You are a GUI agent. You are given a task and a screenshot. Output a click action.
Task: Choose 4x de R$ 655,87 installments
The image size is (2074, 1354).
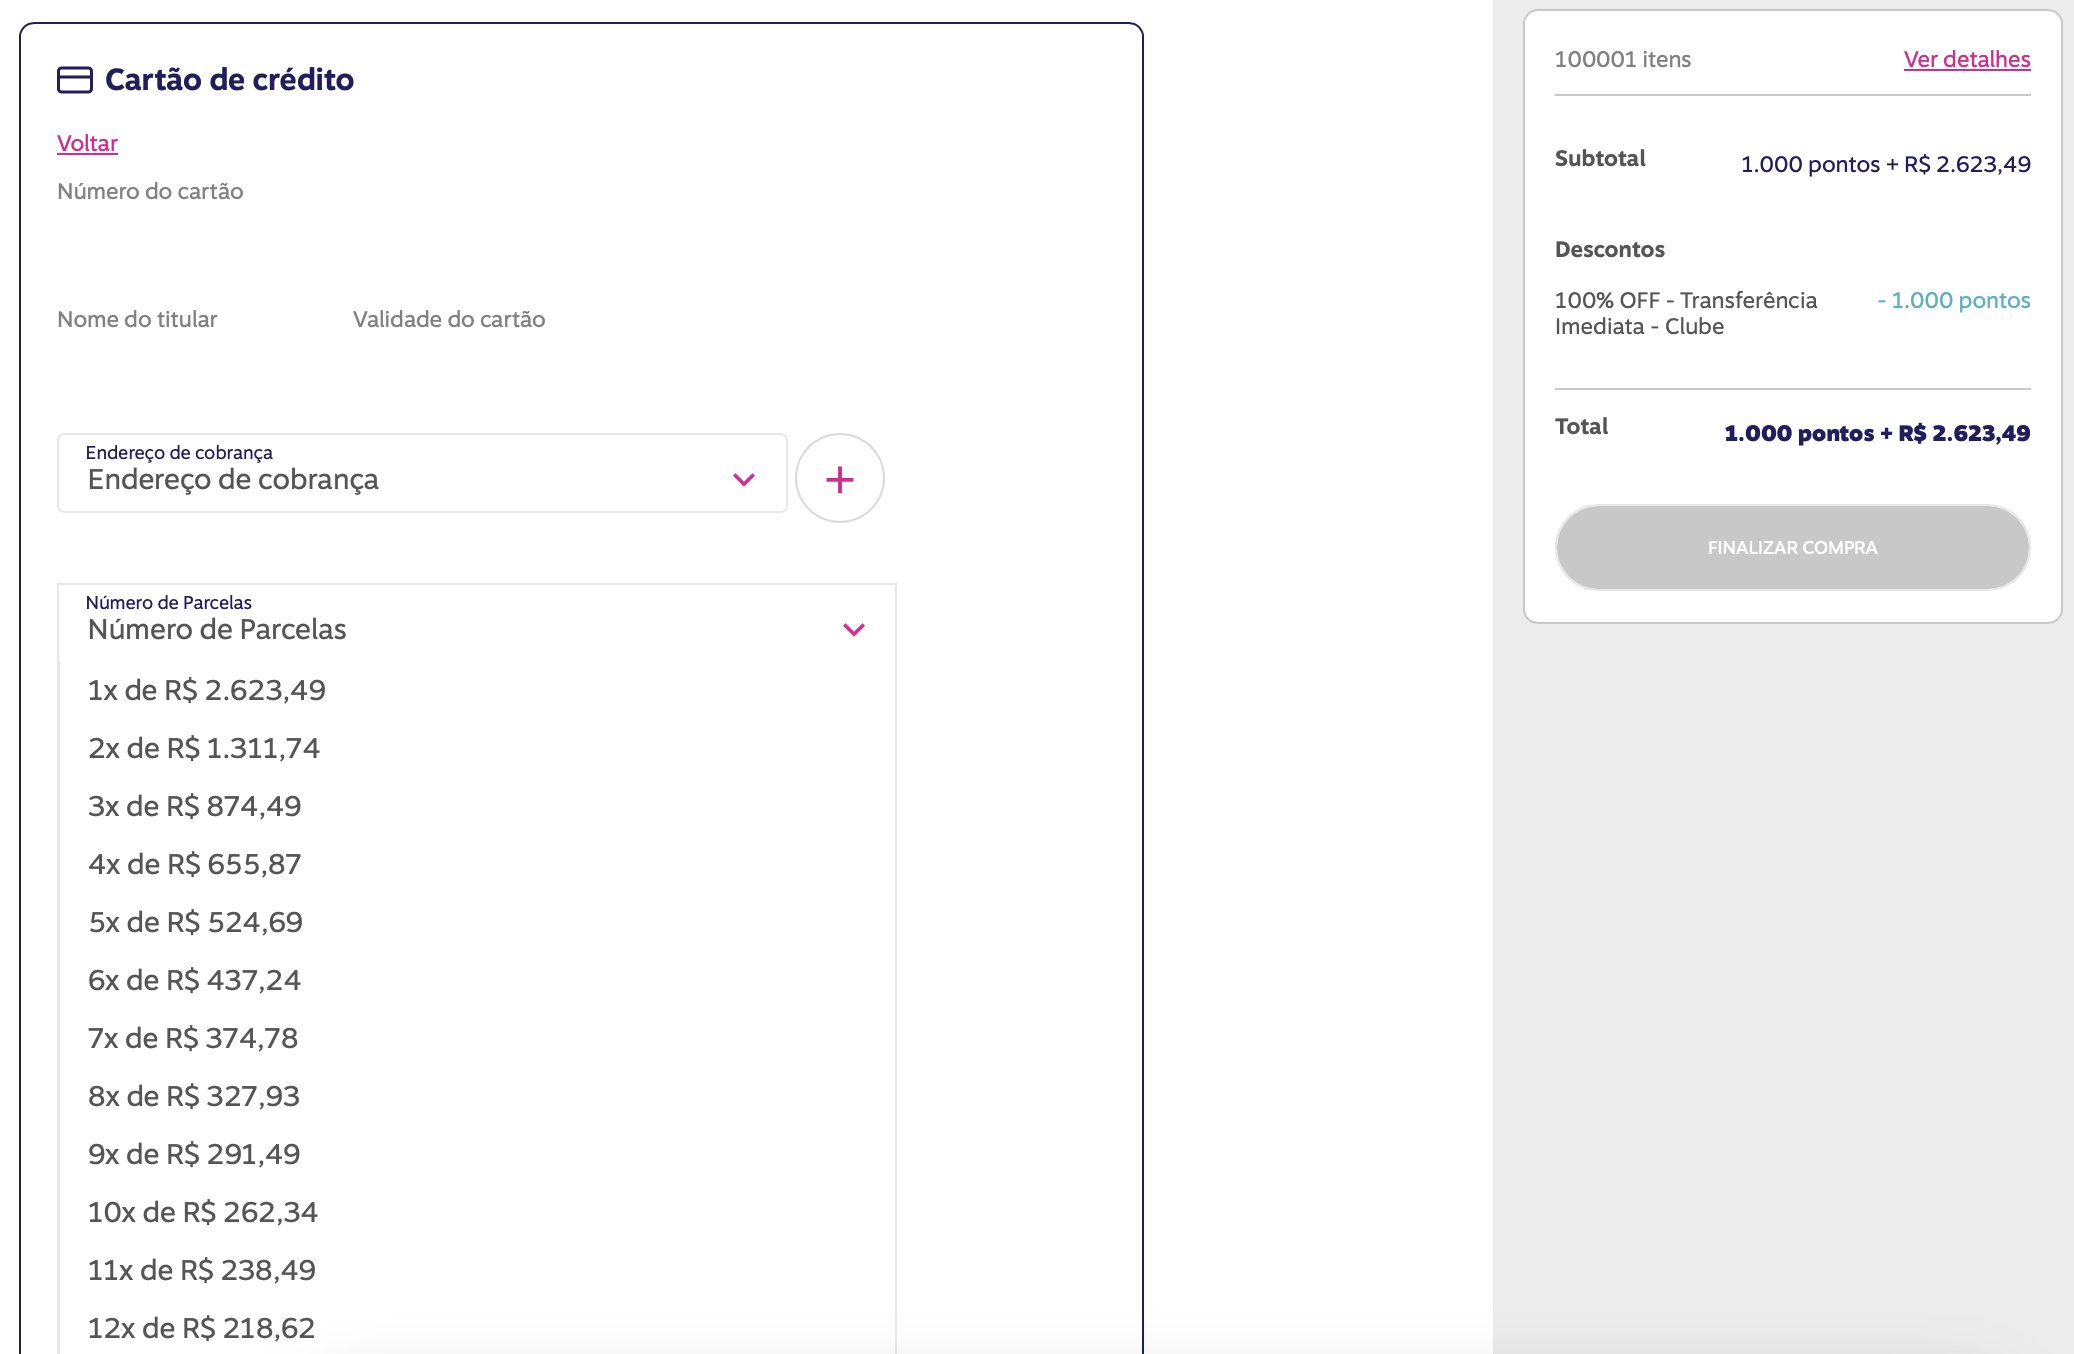[477, 864]
